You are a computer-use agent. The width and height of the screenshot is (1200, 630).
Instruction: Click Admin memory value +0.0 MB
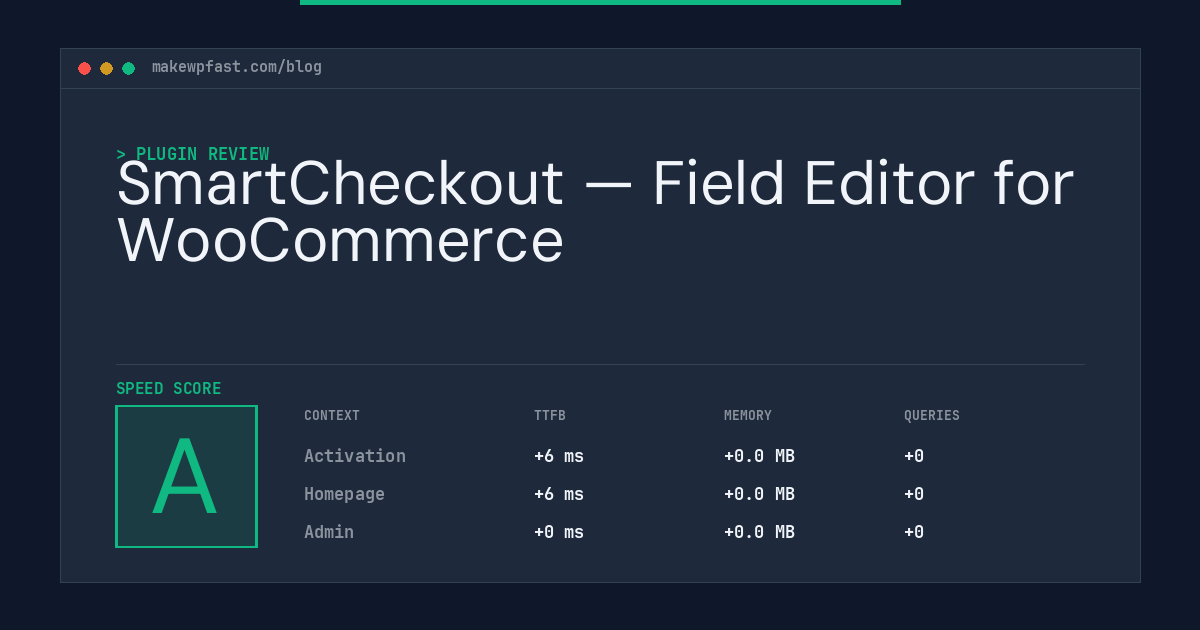(759, 532)
